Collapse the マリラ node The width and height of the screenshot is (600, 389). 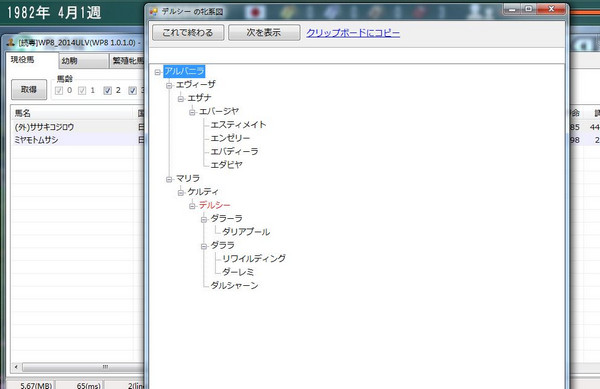click(x=169, y=179)
